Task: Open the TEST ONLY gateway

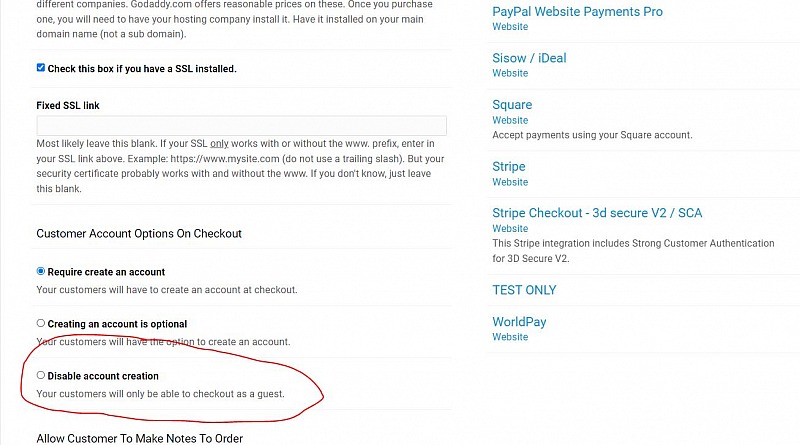Action: tap(524, 290)
